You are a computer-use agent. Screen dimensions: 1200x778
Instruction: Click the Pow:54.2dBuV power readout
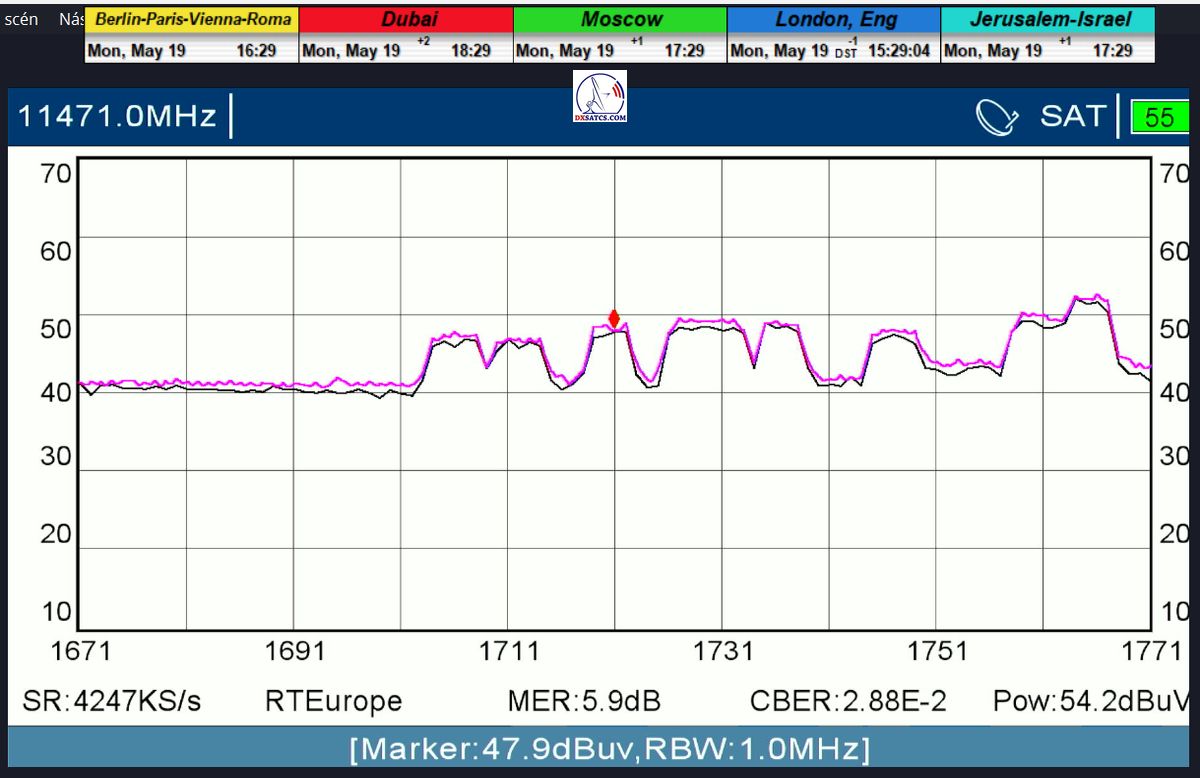[1094, 702]
